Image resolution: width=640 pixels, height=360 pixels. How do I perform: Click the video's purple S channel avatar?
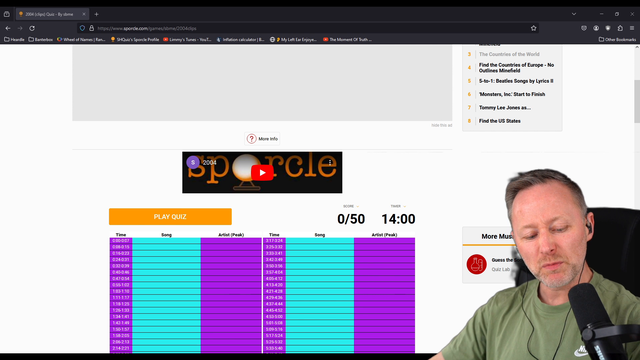[x=193, y=162]
